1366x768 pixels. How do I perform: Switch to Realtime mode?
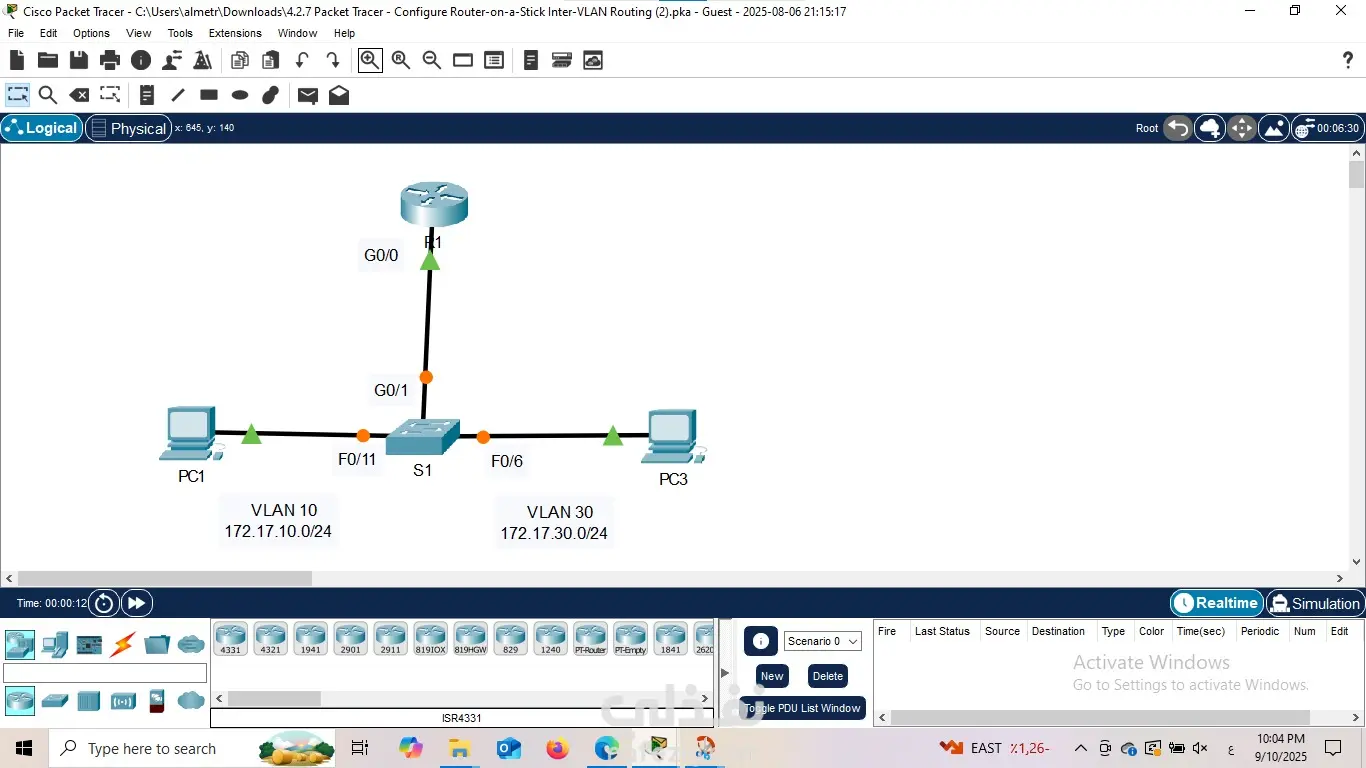(x=1216, y=603)
